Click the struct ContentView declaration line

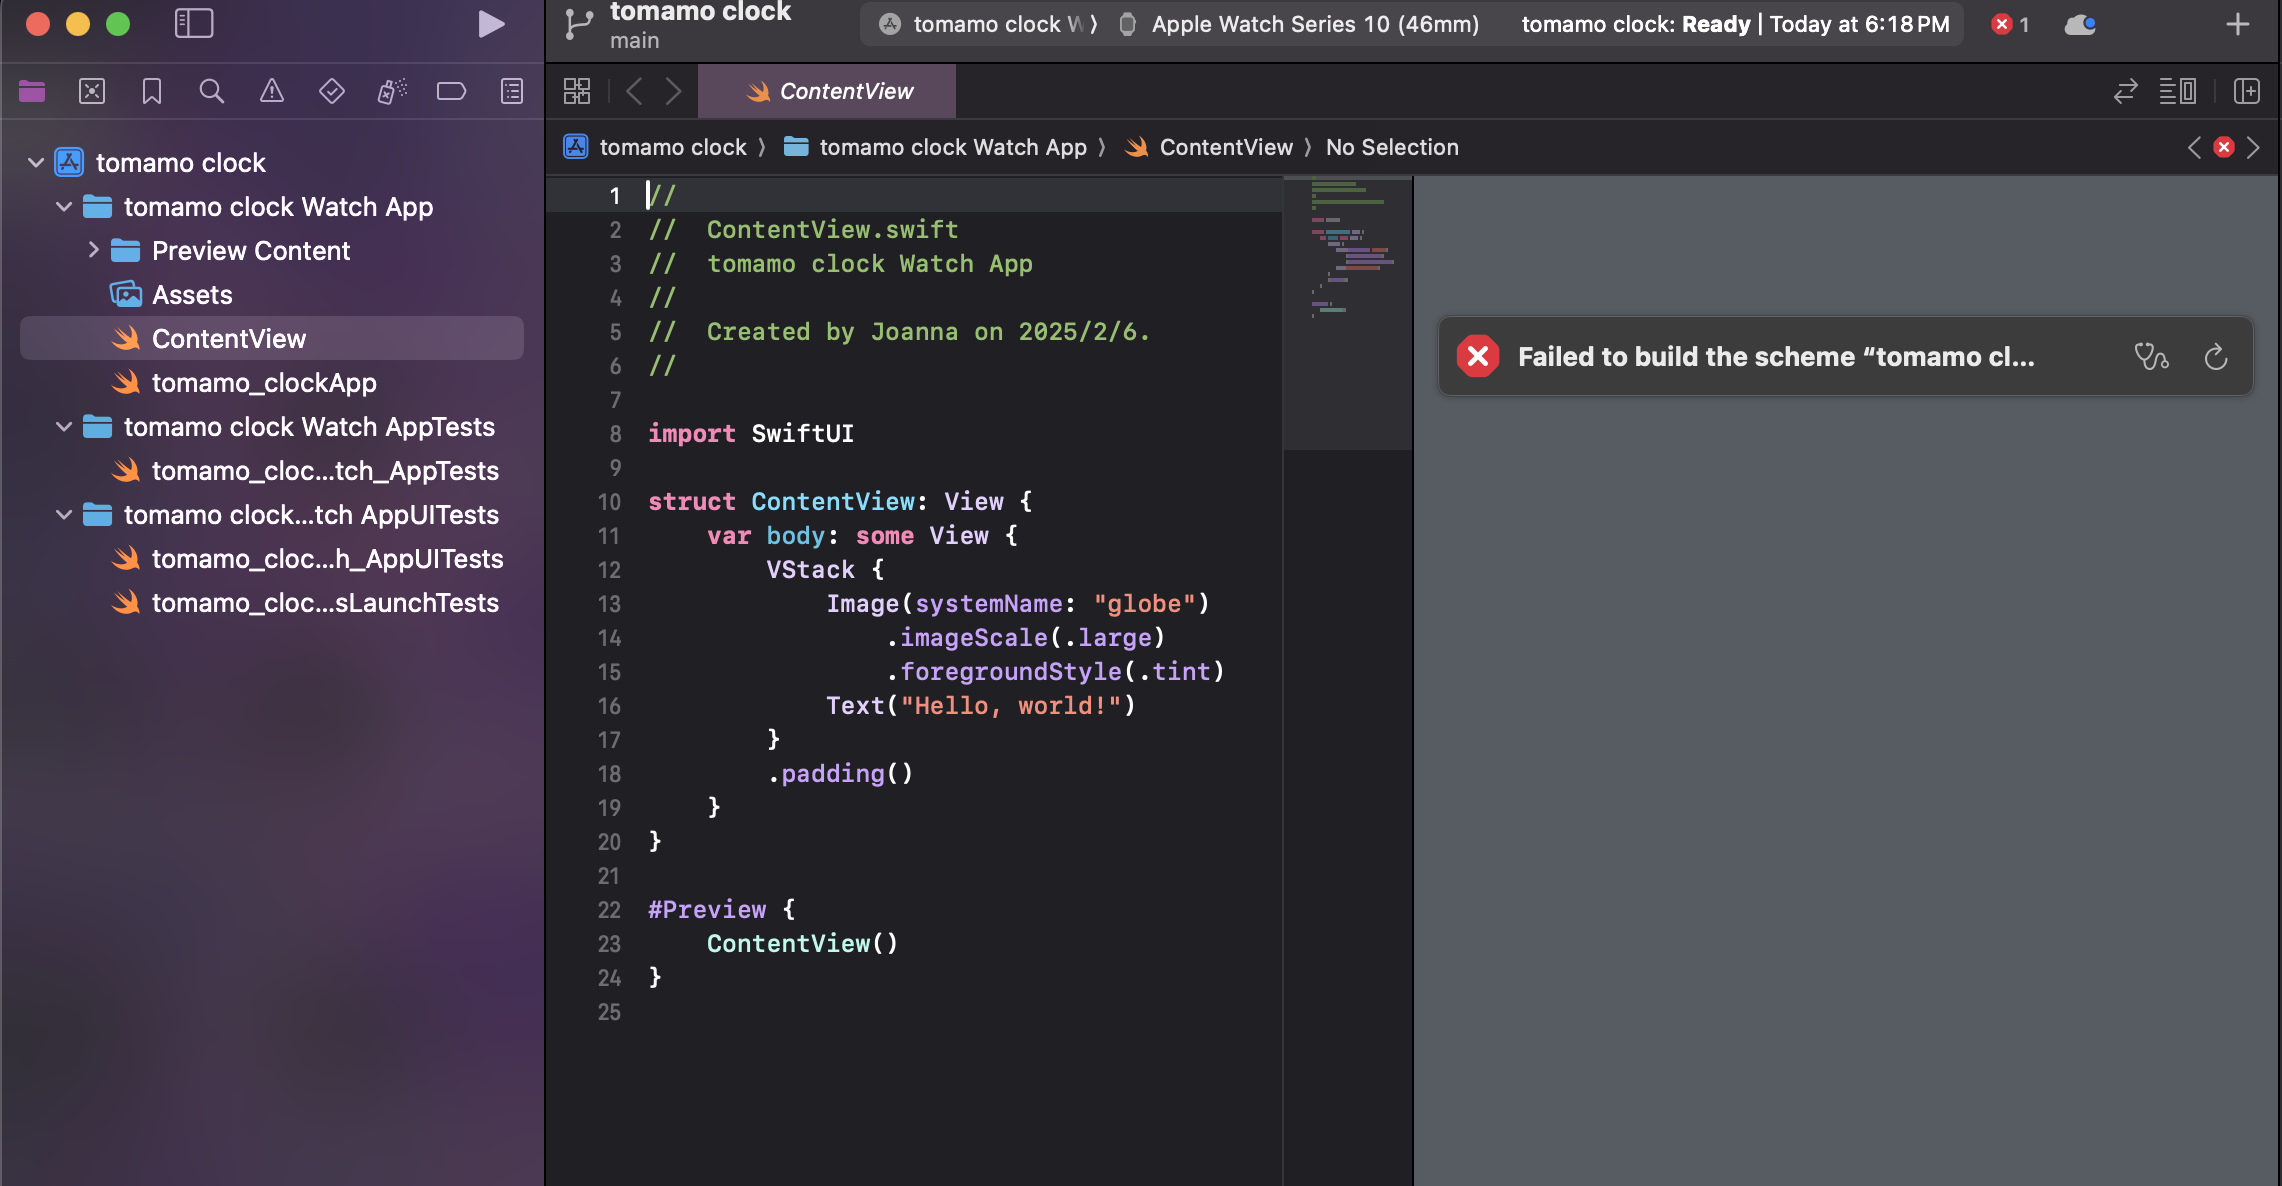coord(840,502)
